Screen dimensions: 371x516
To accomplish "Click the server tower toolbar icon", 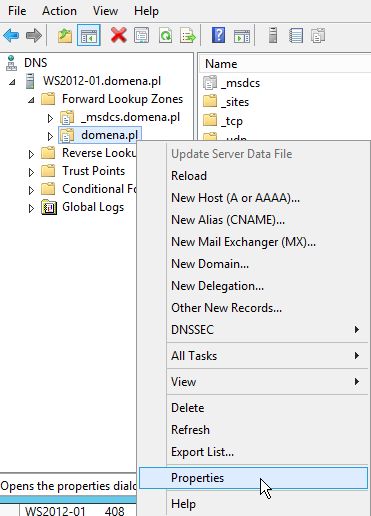I will click(x=273, y=35).
